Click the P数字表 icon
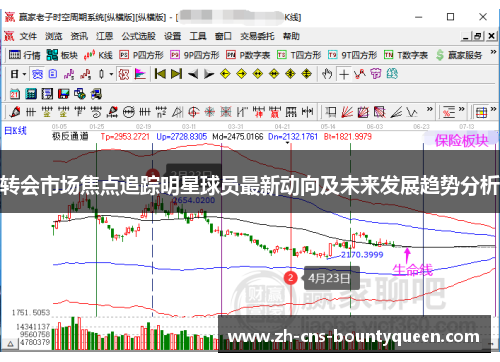This screenshot has width=500, height=362. pos(231,55)
